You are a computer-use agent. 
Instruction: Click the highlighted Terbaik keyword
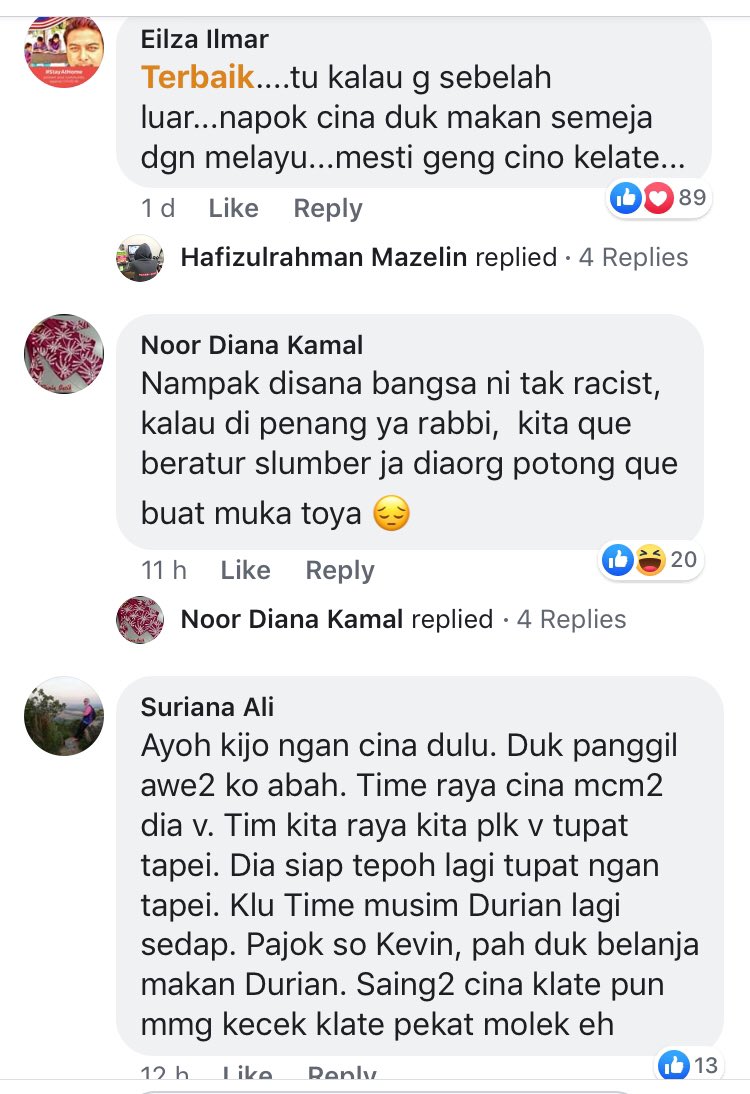point(197,77)
